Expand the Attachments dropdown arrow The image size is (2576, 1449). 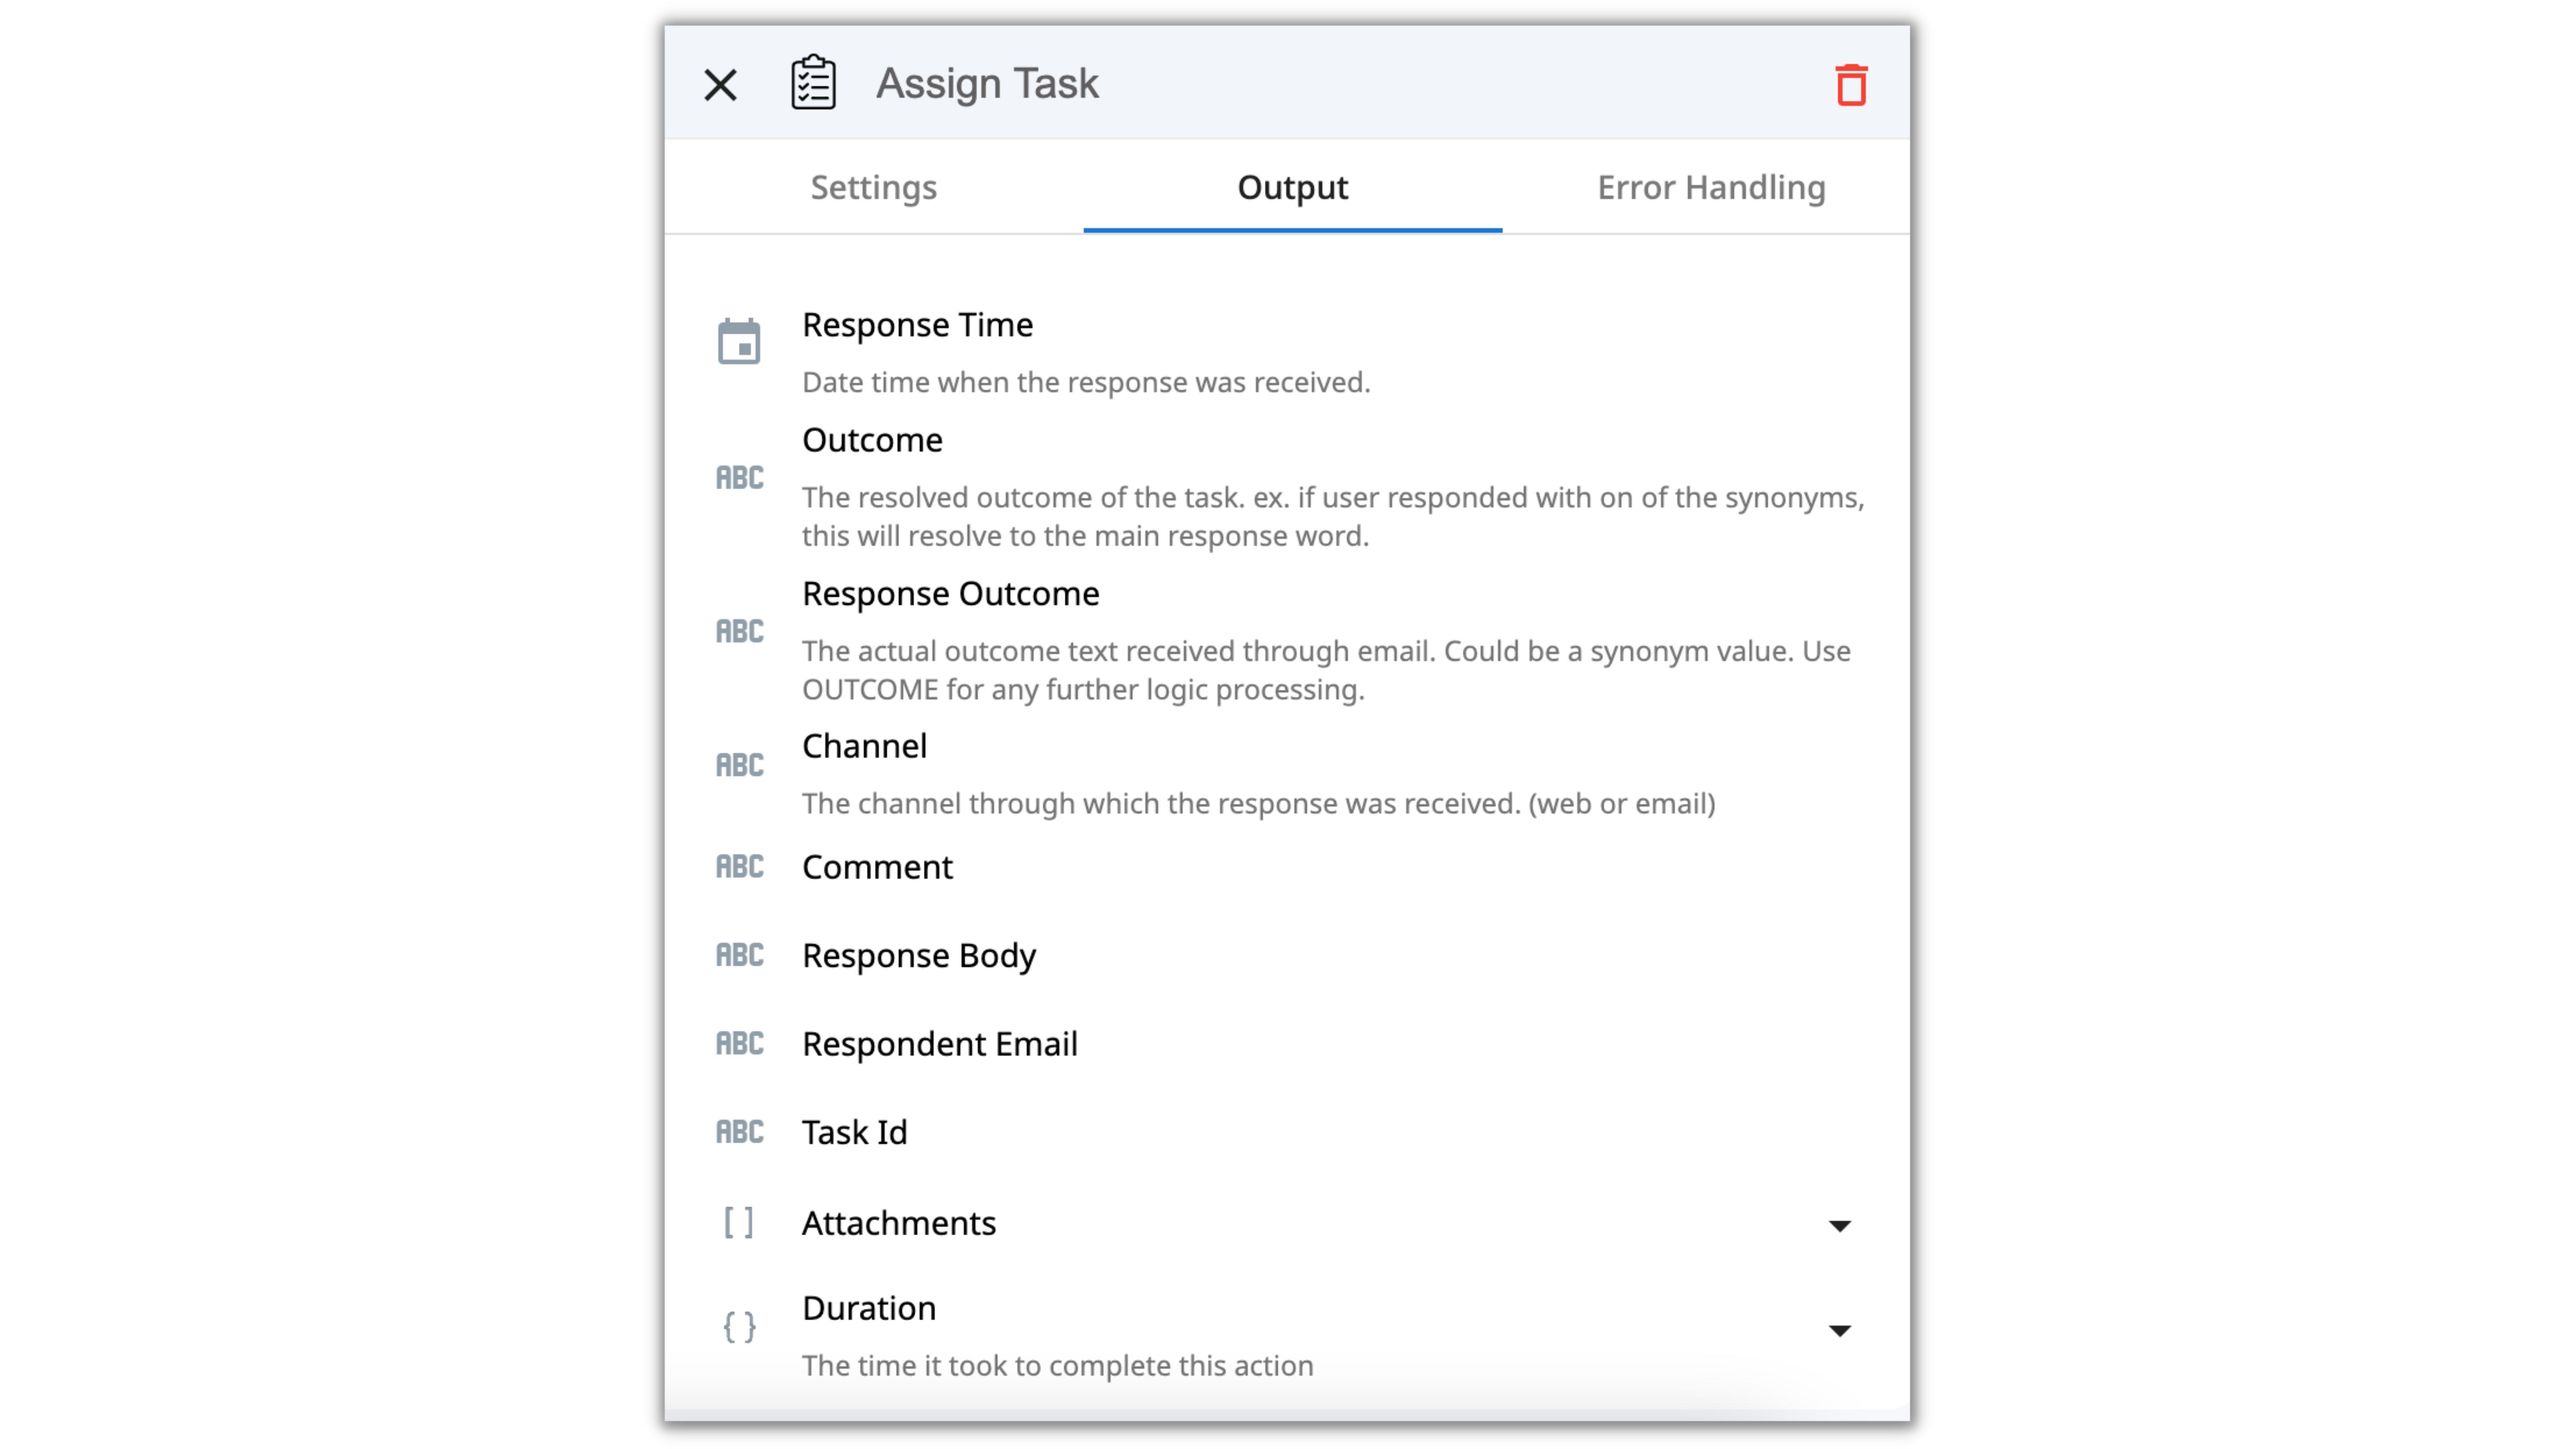(x=1839, y=1226)
